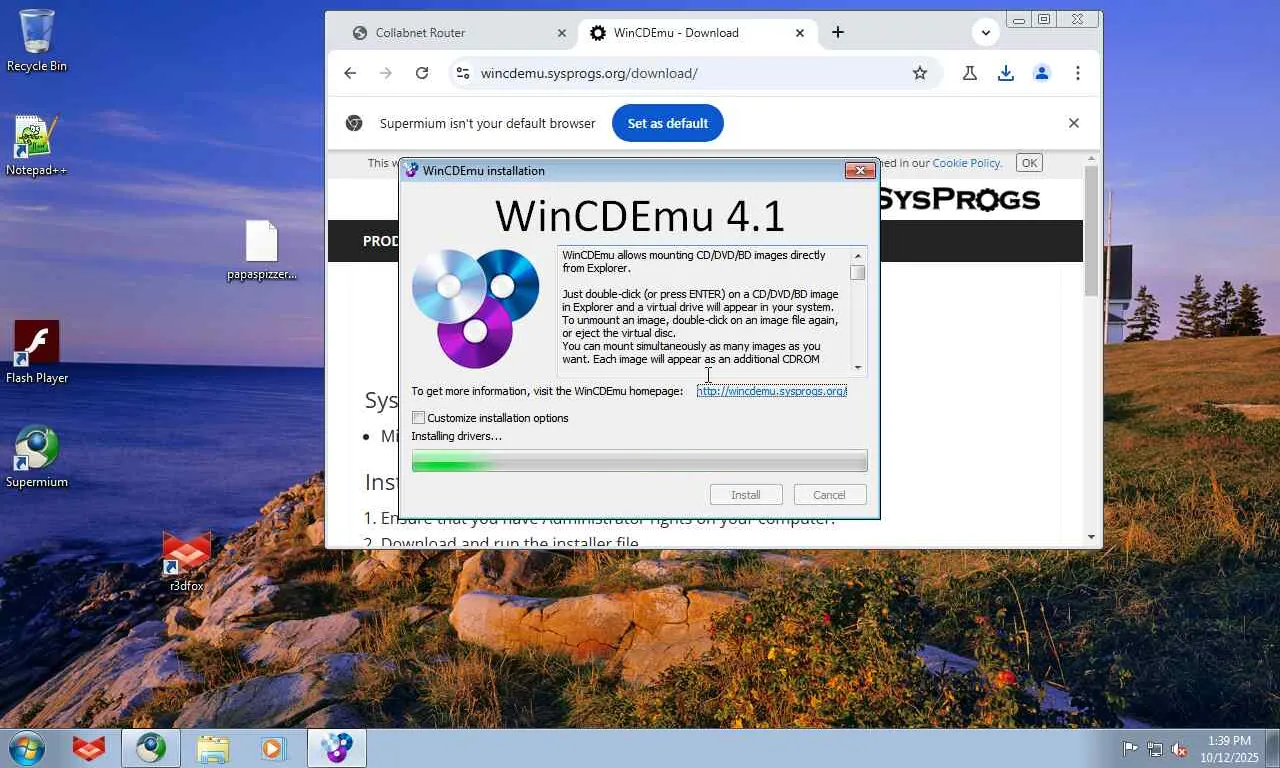Select the Flash Player desktop shortcut
1280x768 pixels.
pos(37,352)
